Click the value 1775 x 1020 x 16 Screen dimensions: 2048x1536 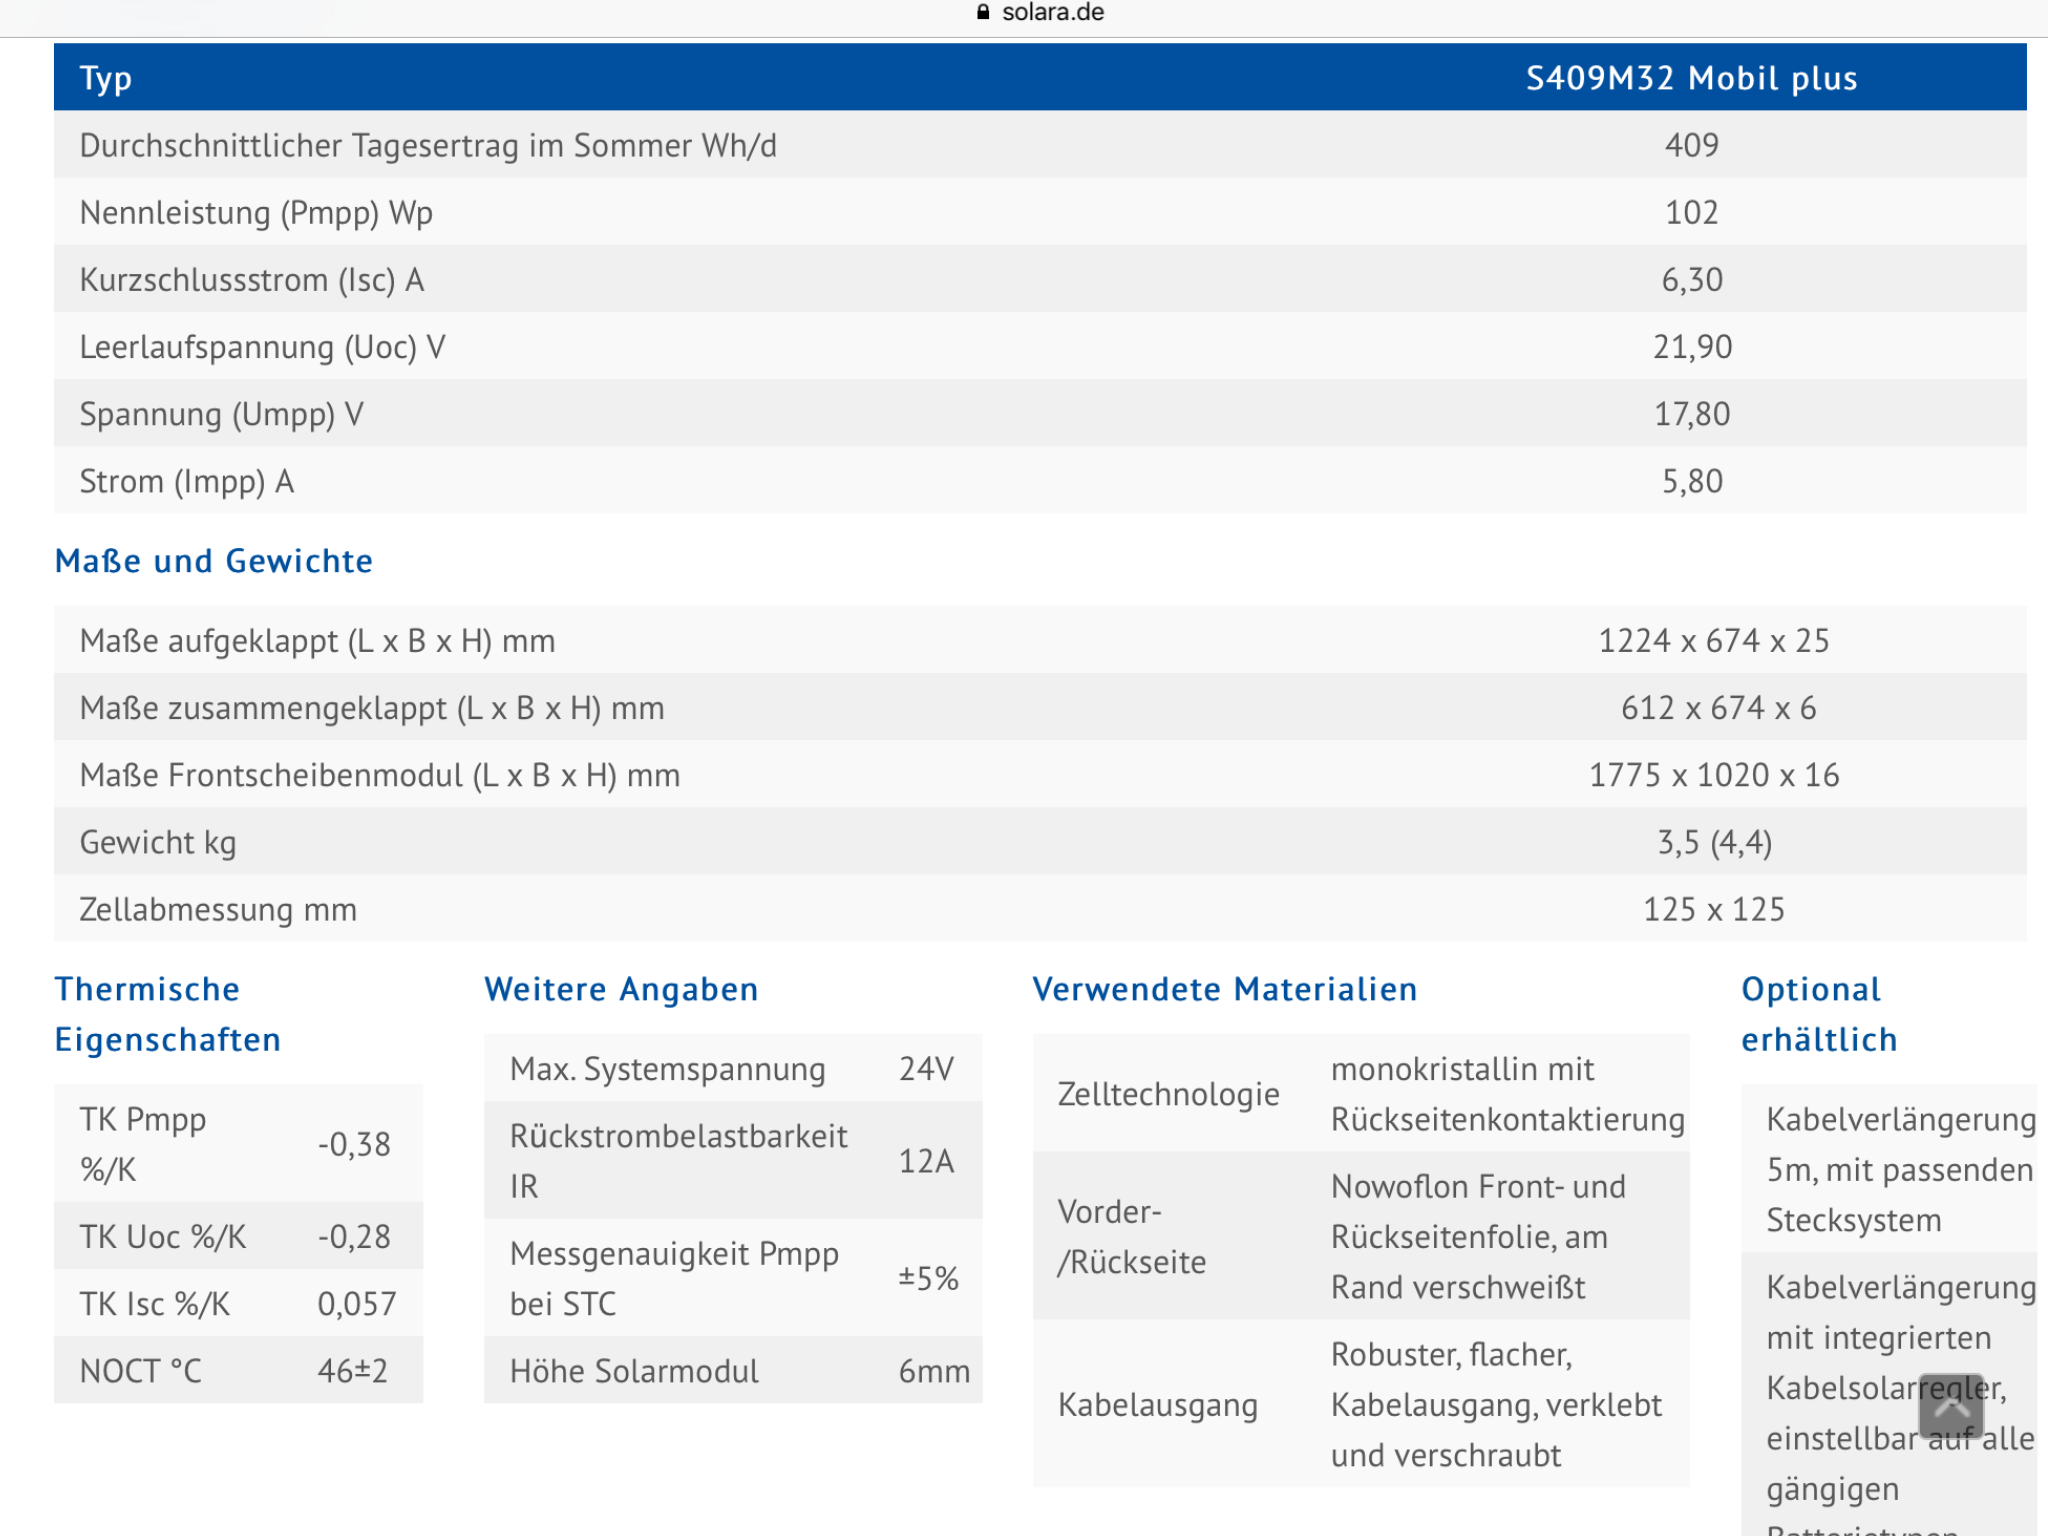pyautogui.click(x=1714, y=775)
